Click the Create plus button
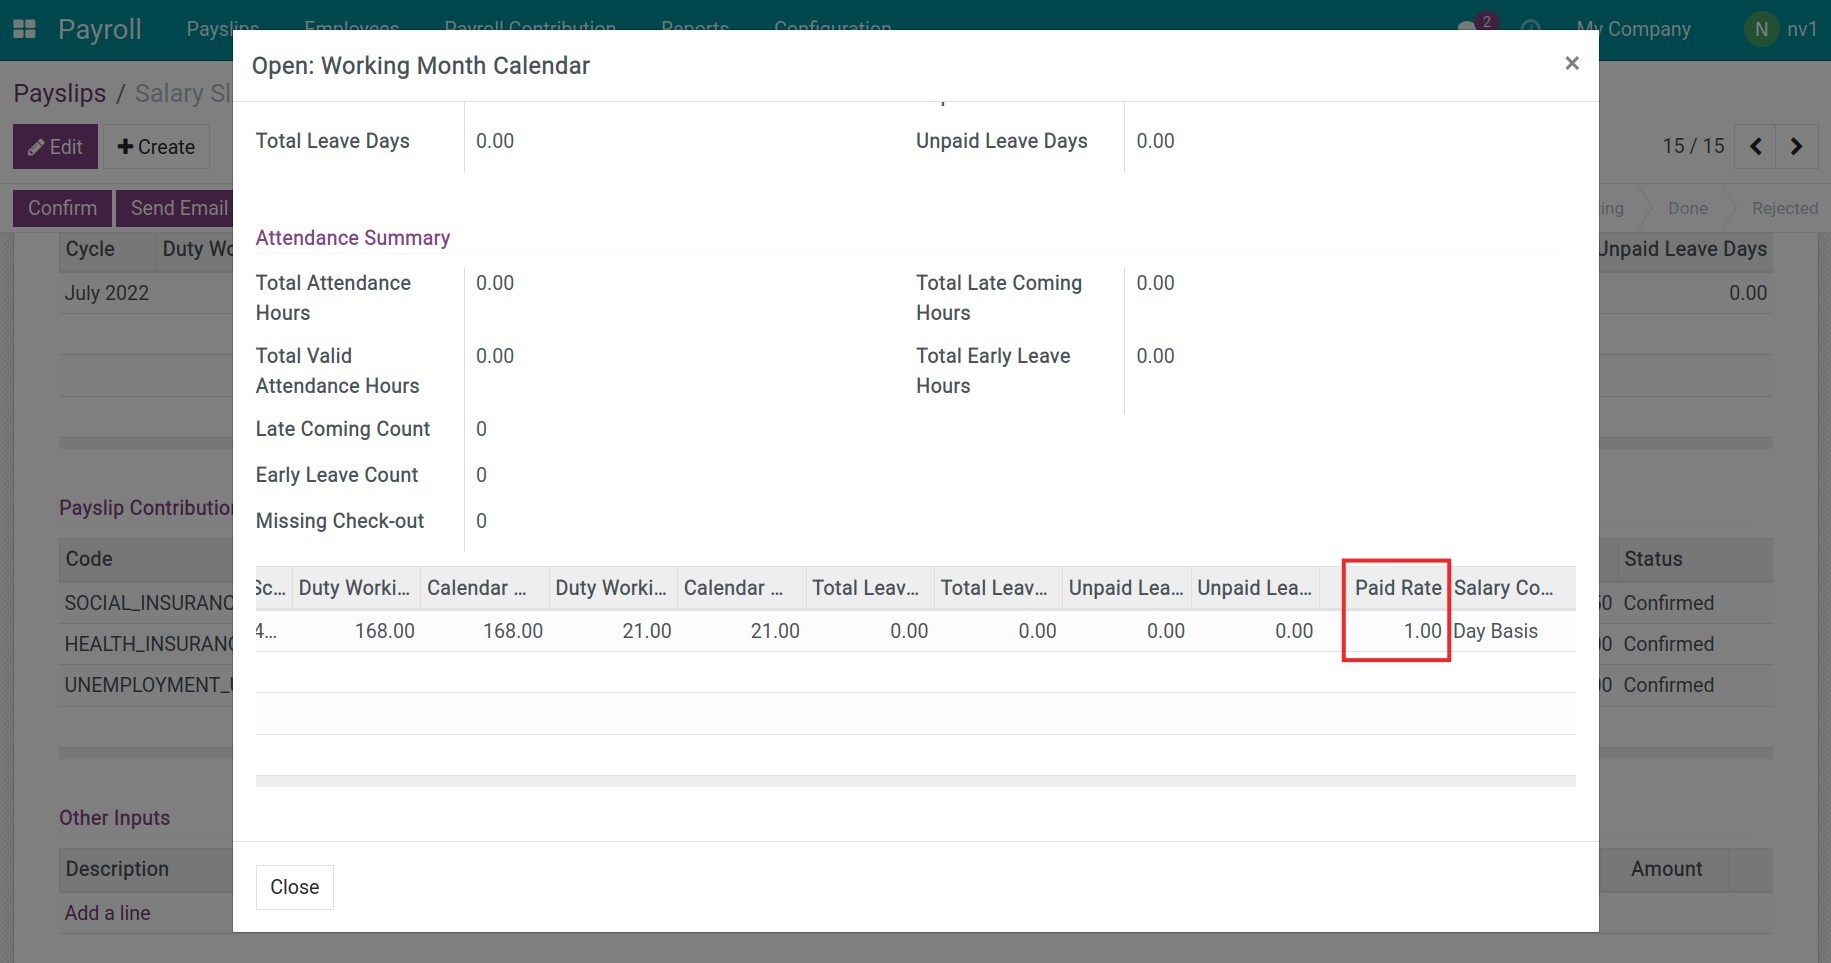The width and height of the screenshot is (1831, 963). point(156,147)
